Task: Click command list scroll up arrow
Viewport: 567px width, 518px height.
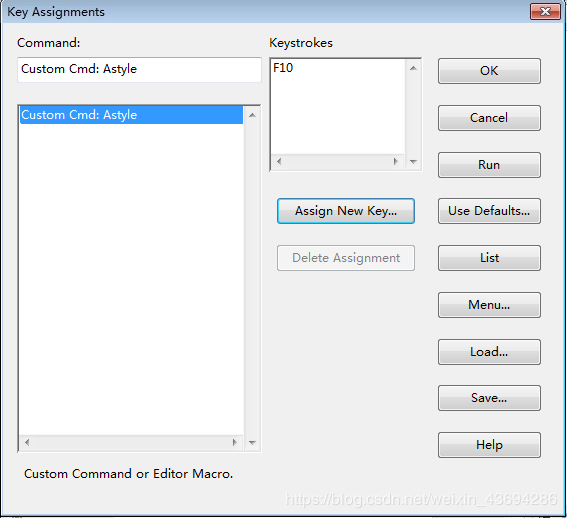Action: pyautogui.click(x=252, y=115)
